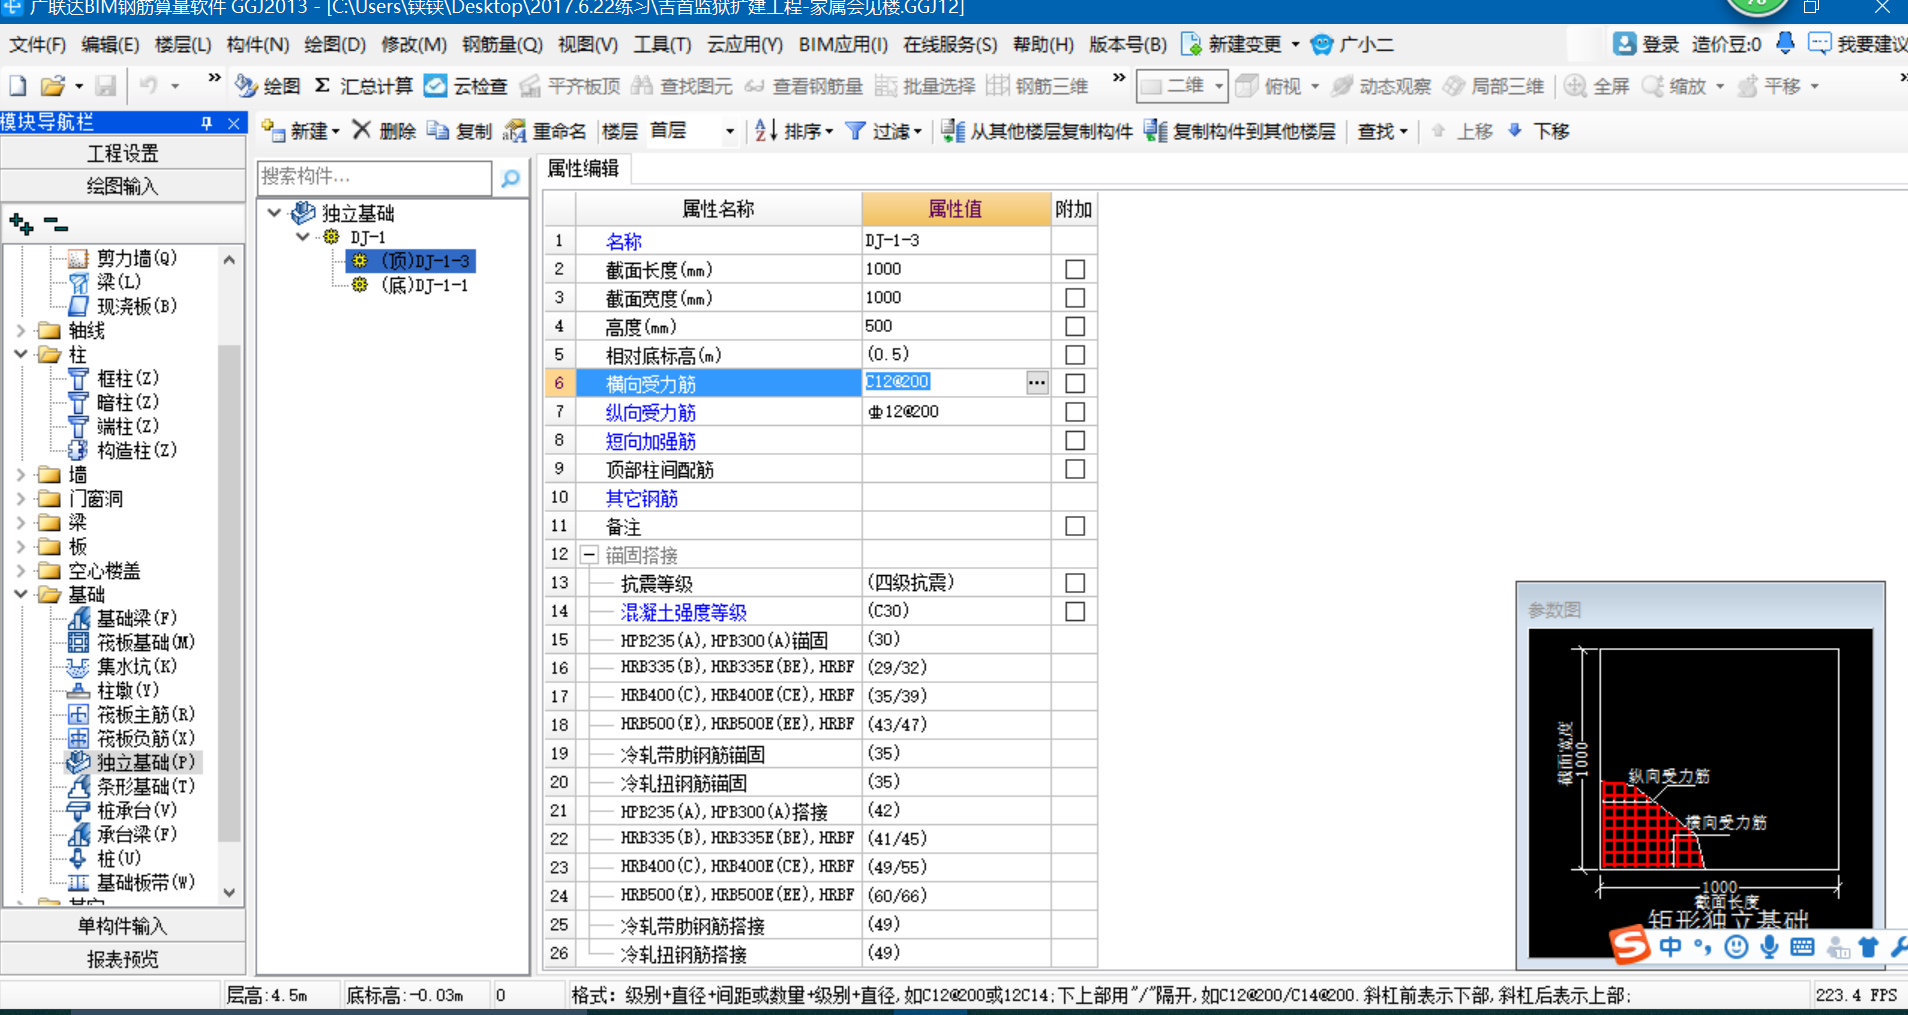This screenshot has height=1015, width=1908.
Task: Toggle the 备注 row checkbox
Action: (x=1075, y=526)
